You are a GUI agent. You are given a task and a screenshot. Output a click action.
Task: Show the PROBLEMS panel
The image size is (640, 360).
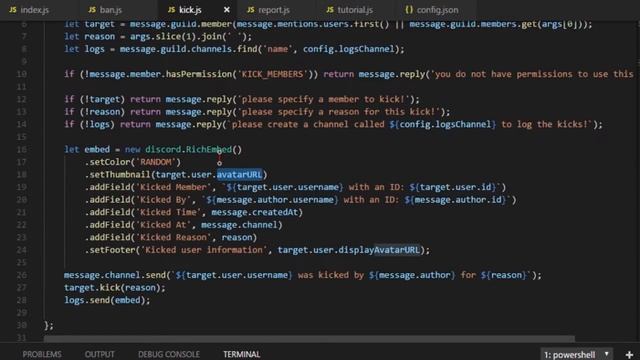point(42,354)
